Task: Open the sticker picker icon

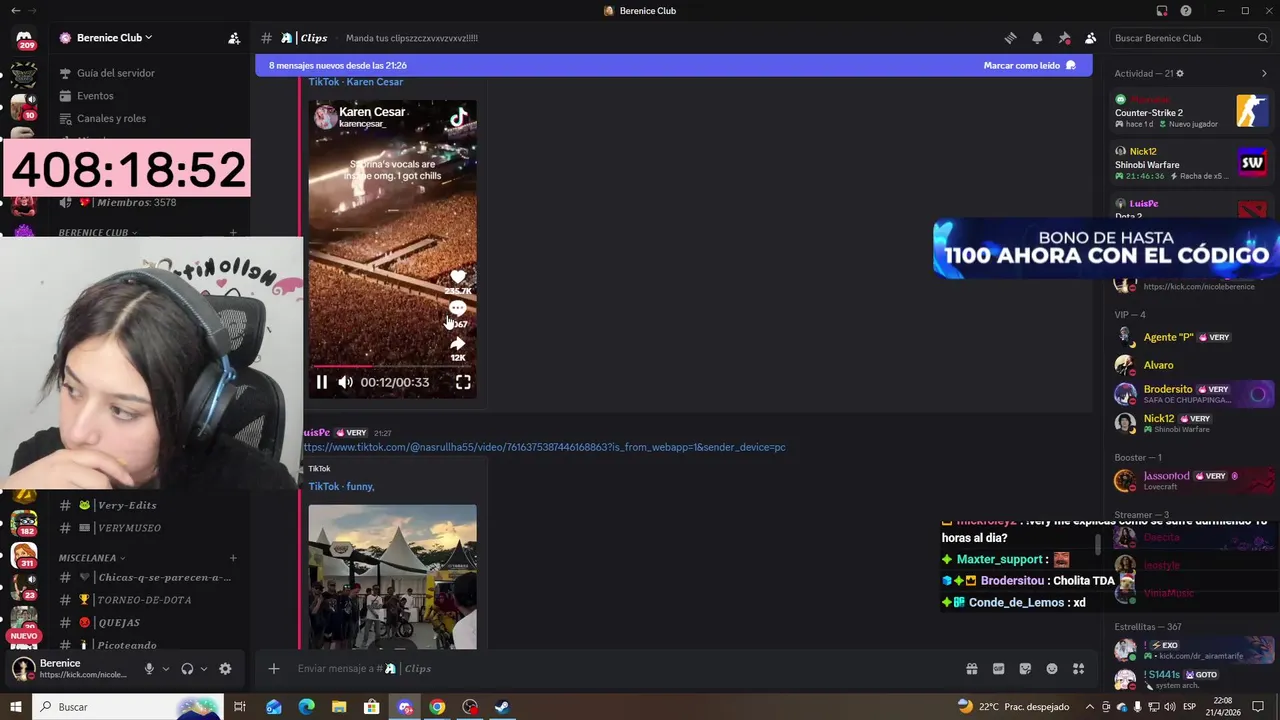Action: (1025, 669)
